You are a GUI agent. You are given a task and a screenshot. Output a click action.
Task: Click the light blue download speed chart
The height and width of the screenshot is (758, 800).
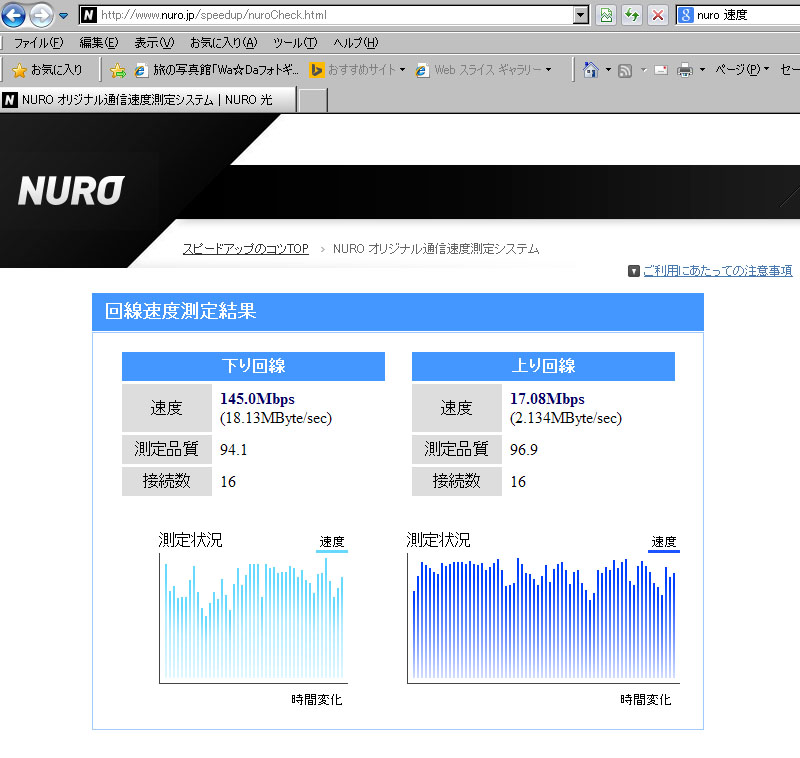(x=254, y=619)
